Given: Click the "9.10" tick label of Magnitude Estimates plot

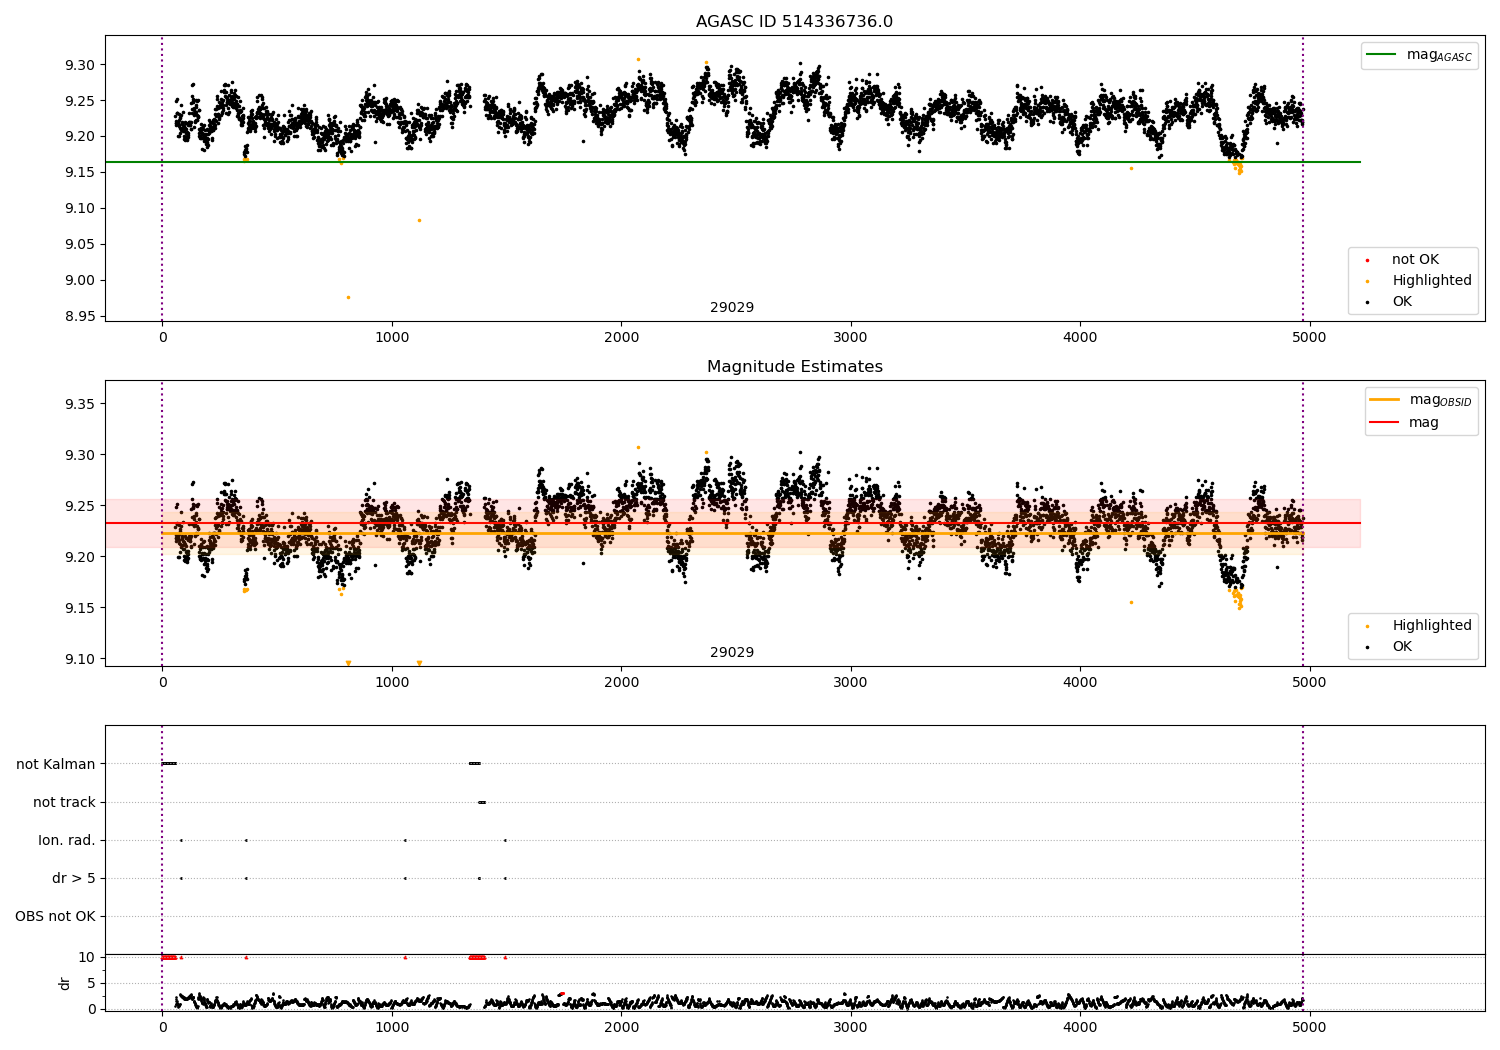Looking at the screenshot, I should tap(80, 659).
